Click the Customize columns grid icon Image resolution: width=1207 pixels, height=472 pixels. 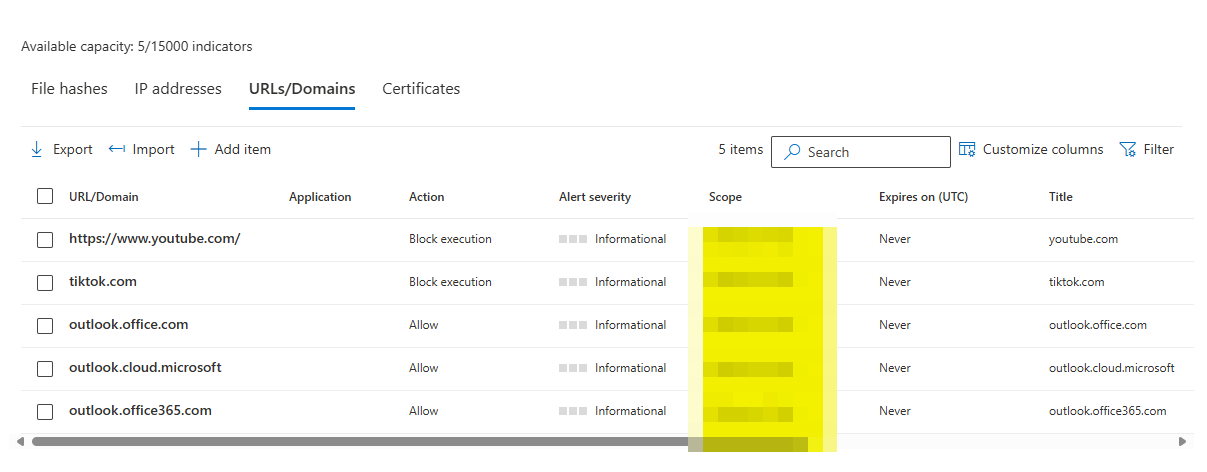(x=967, y=149)
